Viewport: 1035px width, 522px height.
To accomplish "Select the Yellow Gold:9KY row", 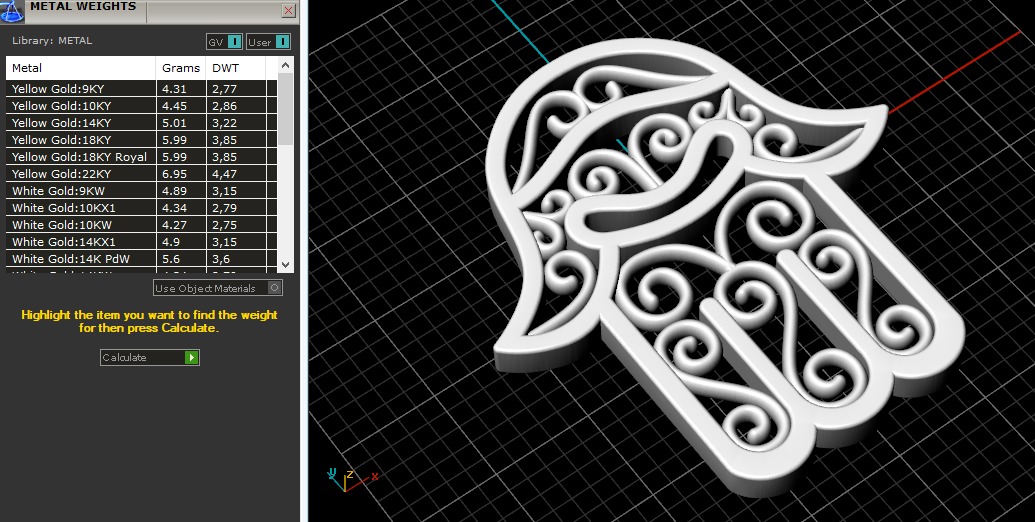I will pyautogui.click(x=141, y=88).
